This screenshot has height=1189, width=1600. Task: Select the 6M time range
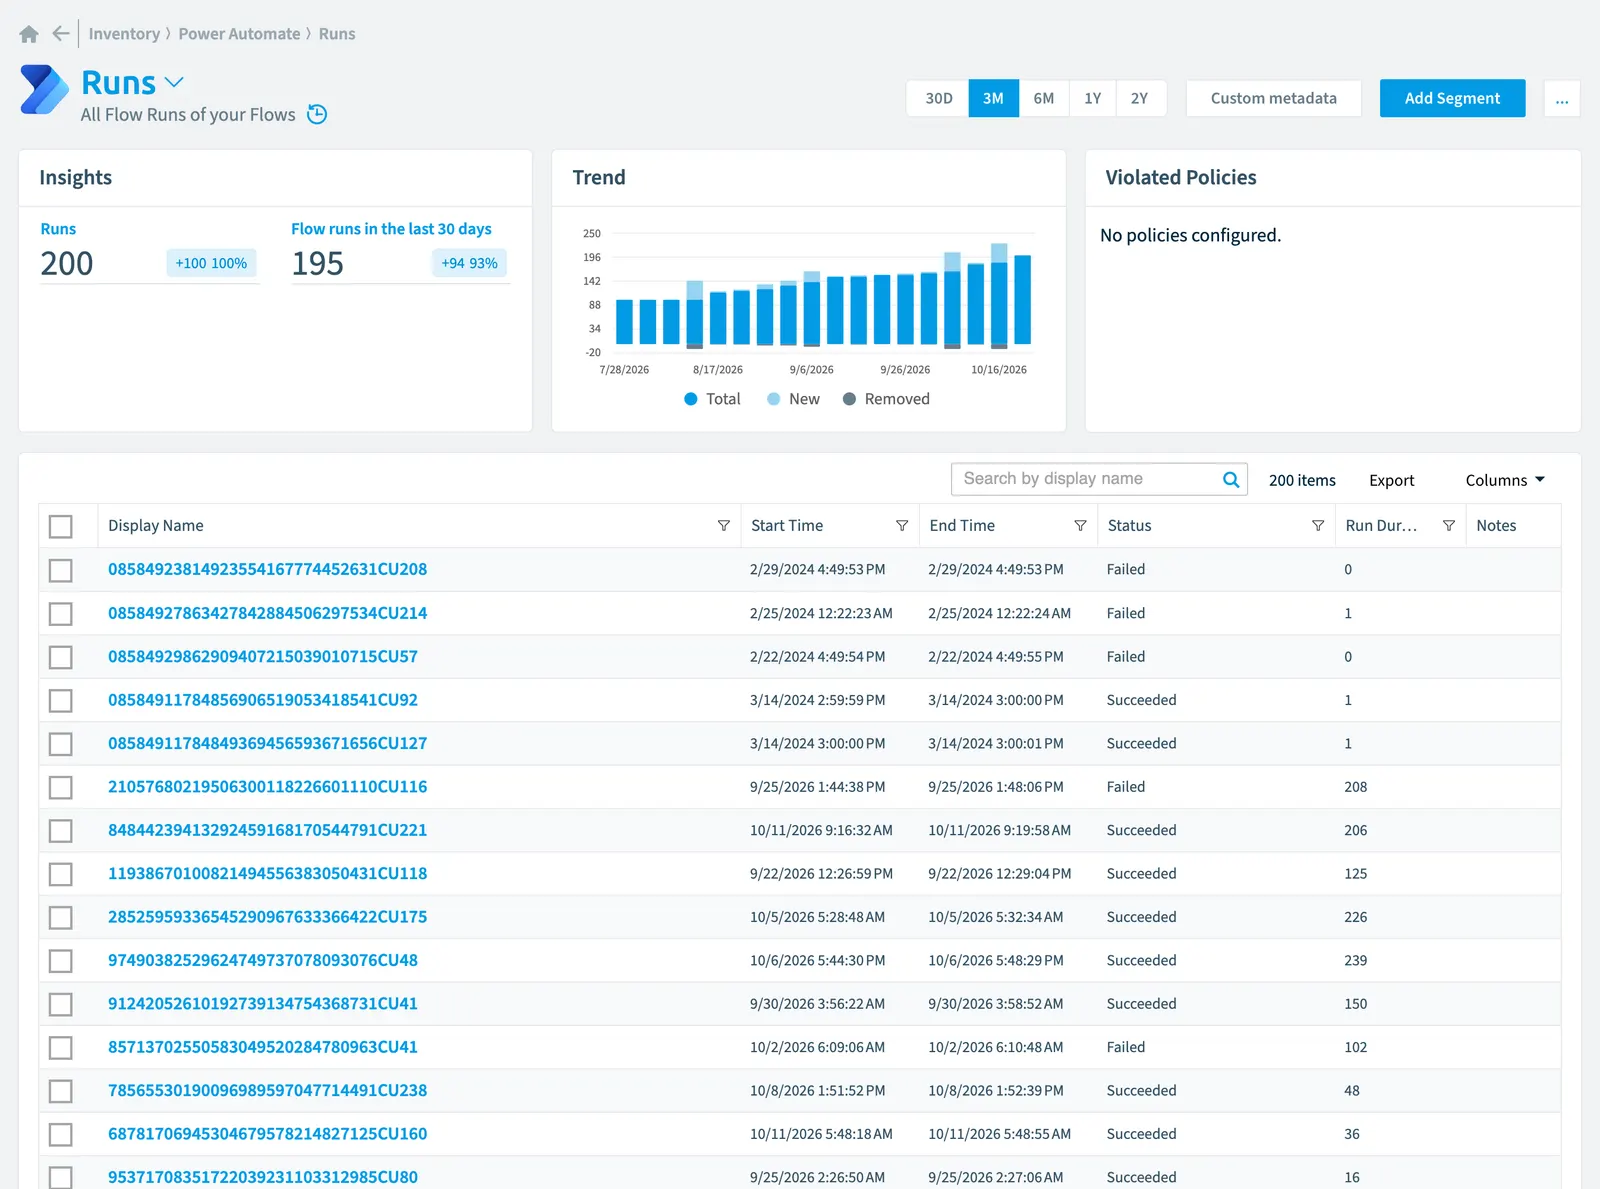1044,99
